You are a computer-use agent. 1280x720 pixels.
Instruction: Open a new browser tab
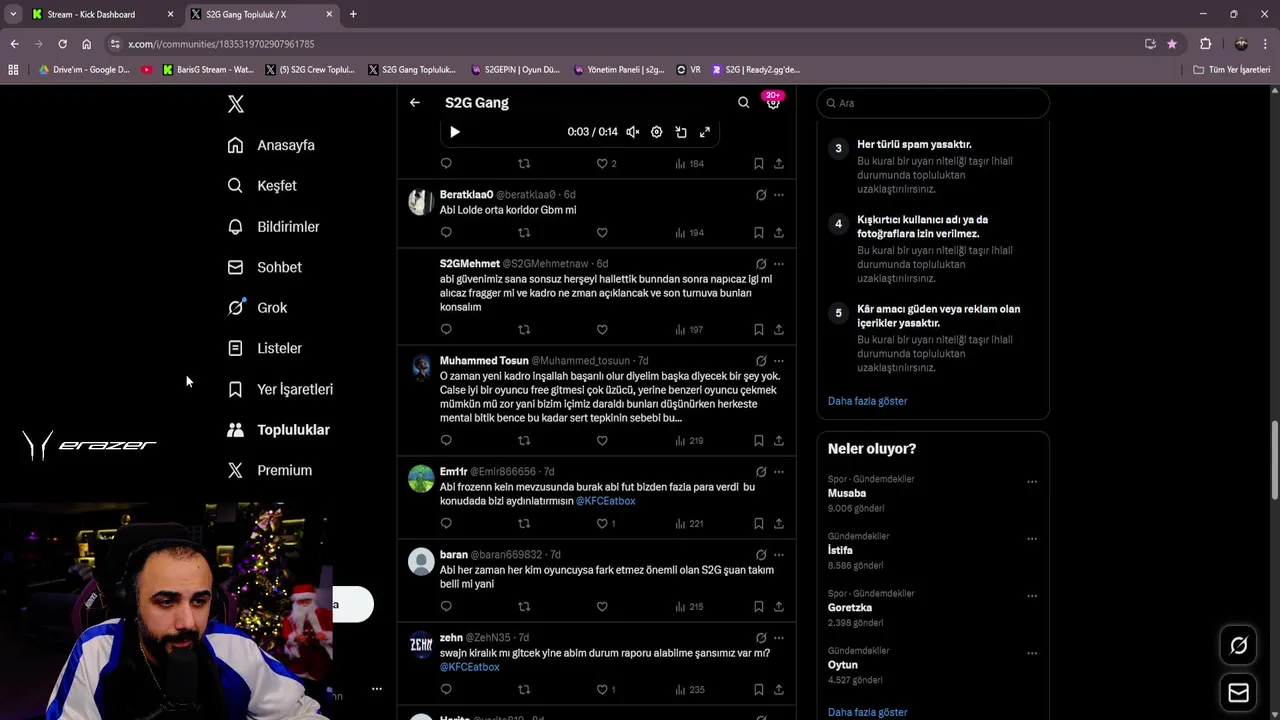pos(353,14)
